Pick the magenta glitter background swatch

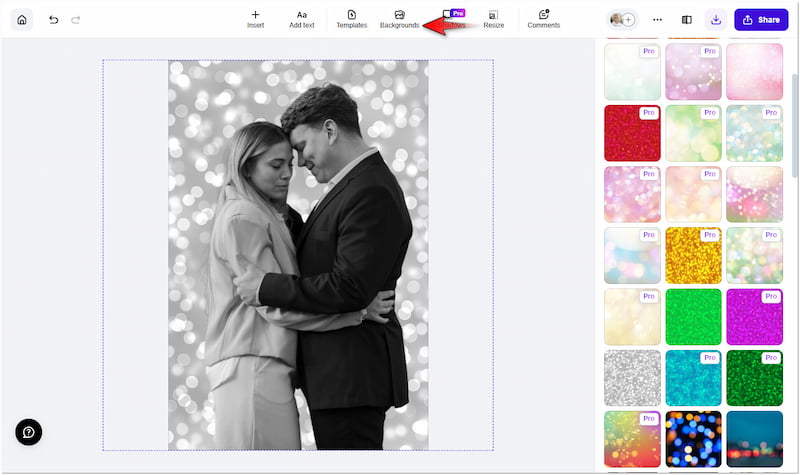754,316
